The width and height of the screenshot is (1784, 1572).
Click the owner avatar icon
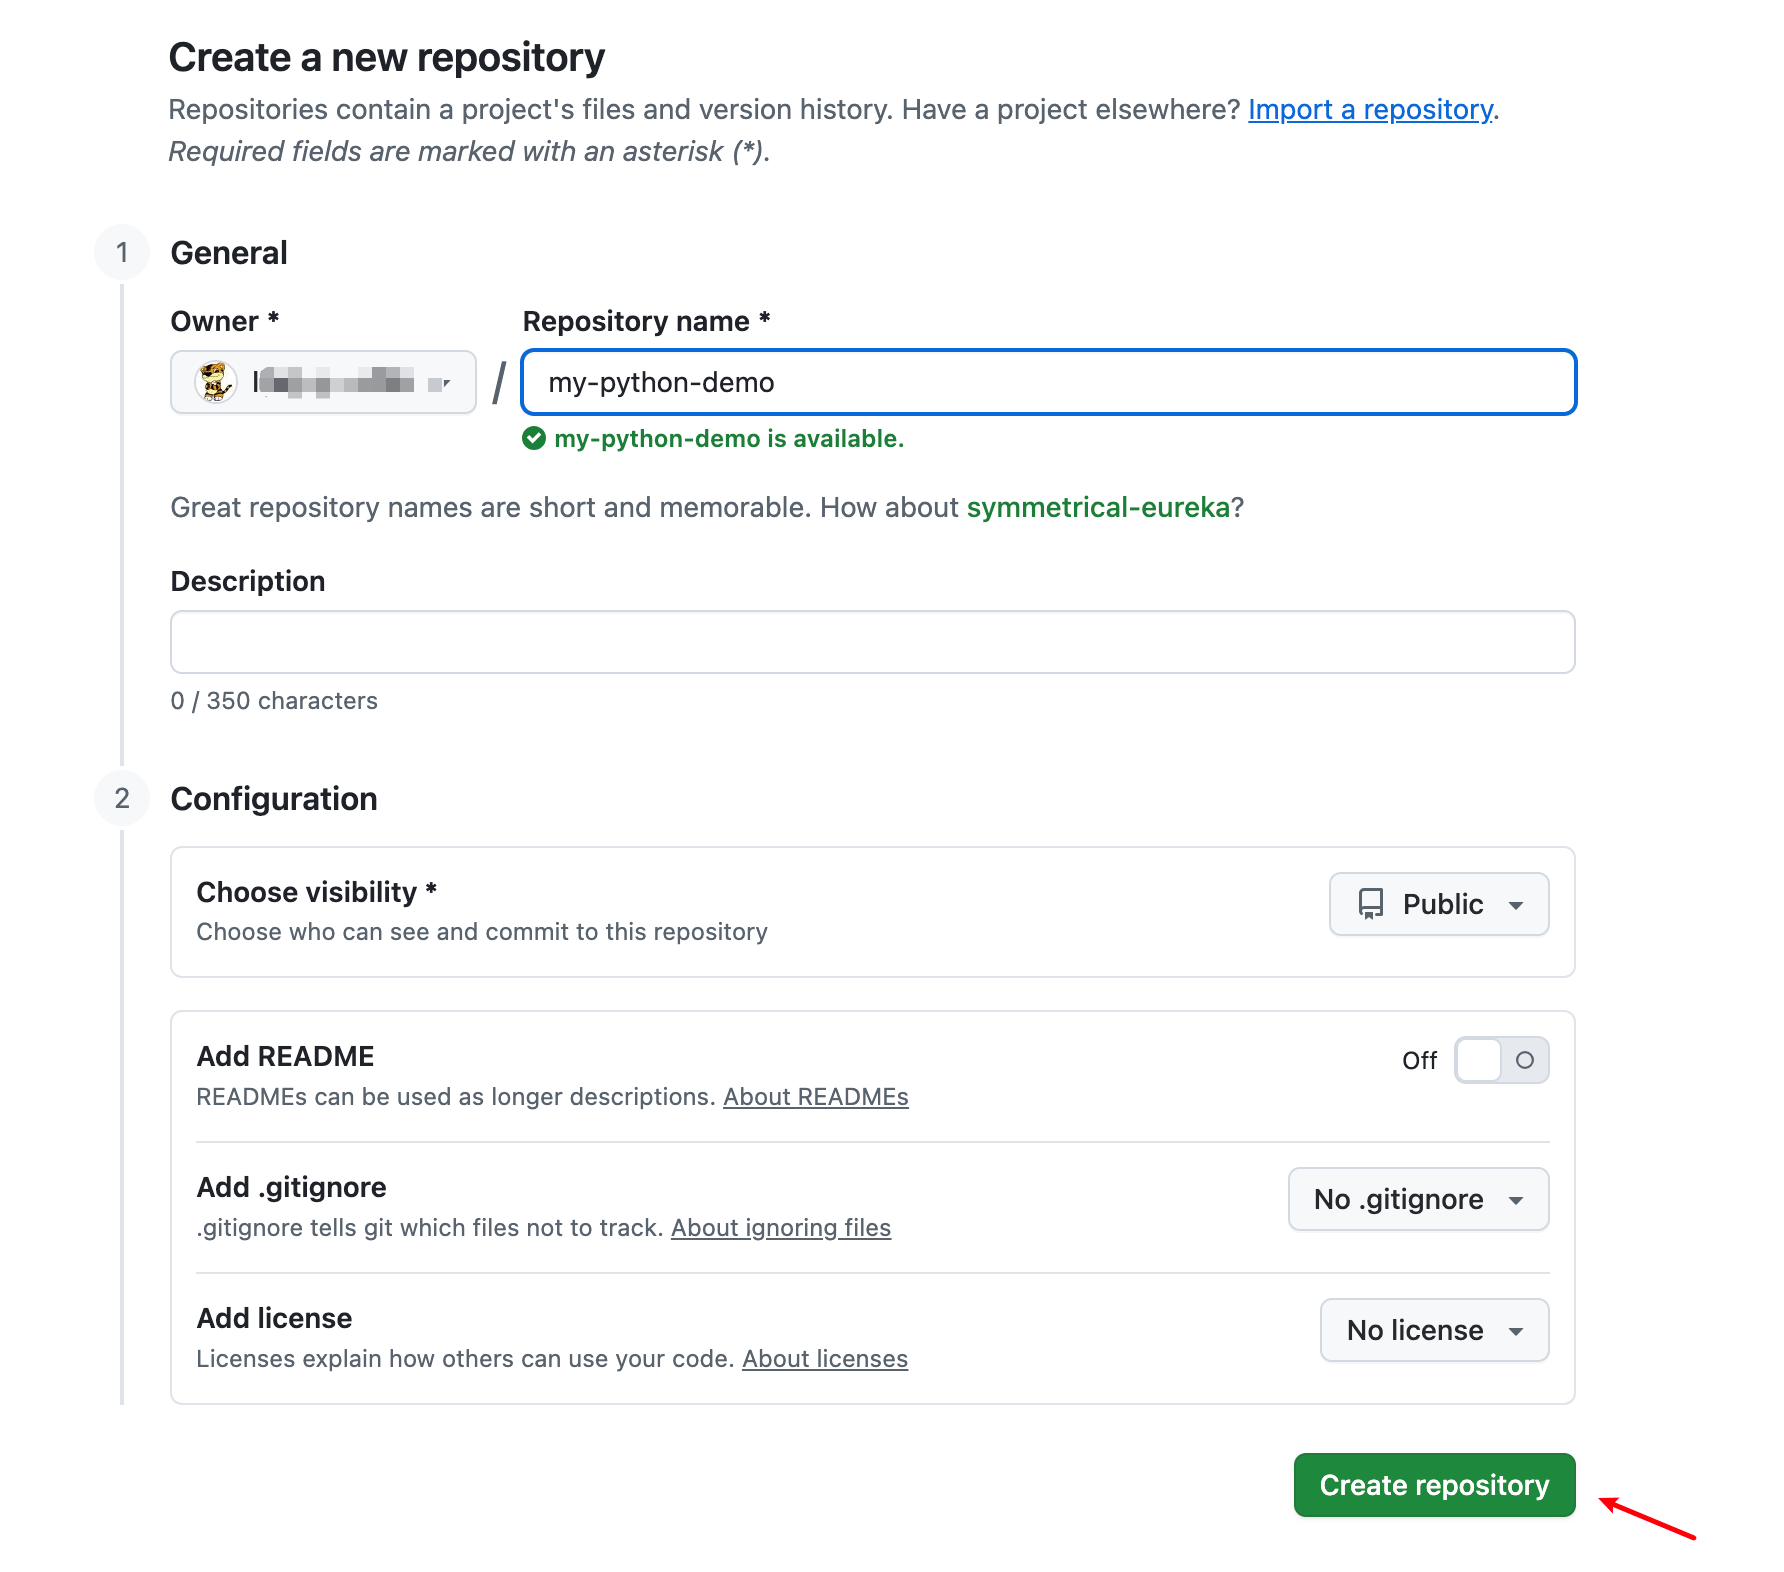[215, 382]
